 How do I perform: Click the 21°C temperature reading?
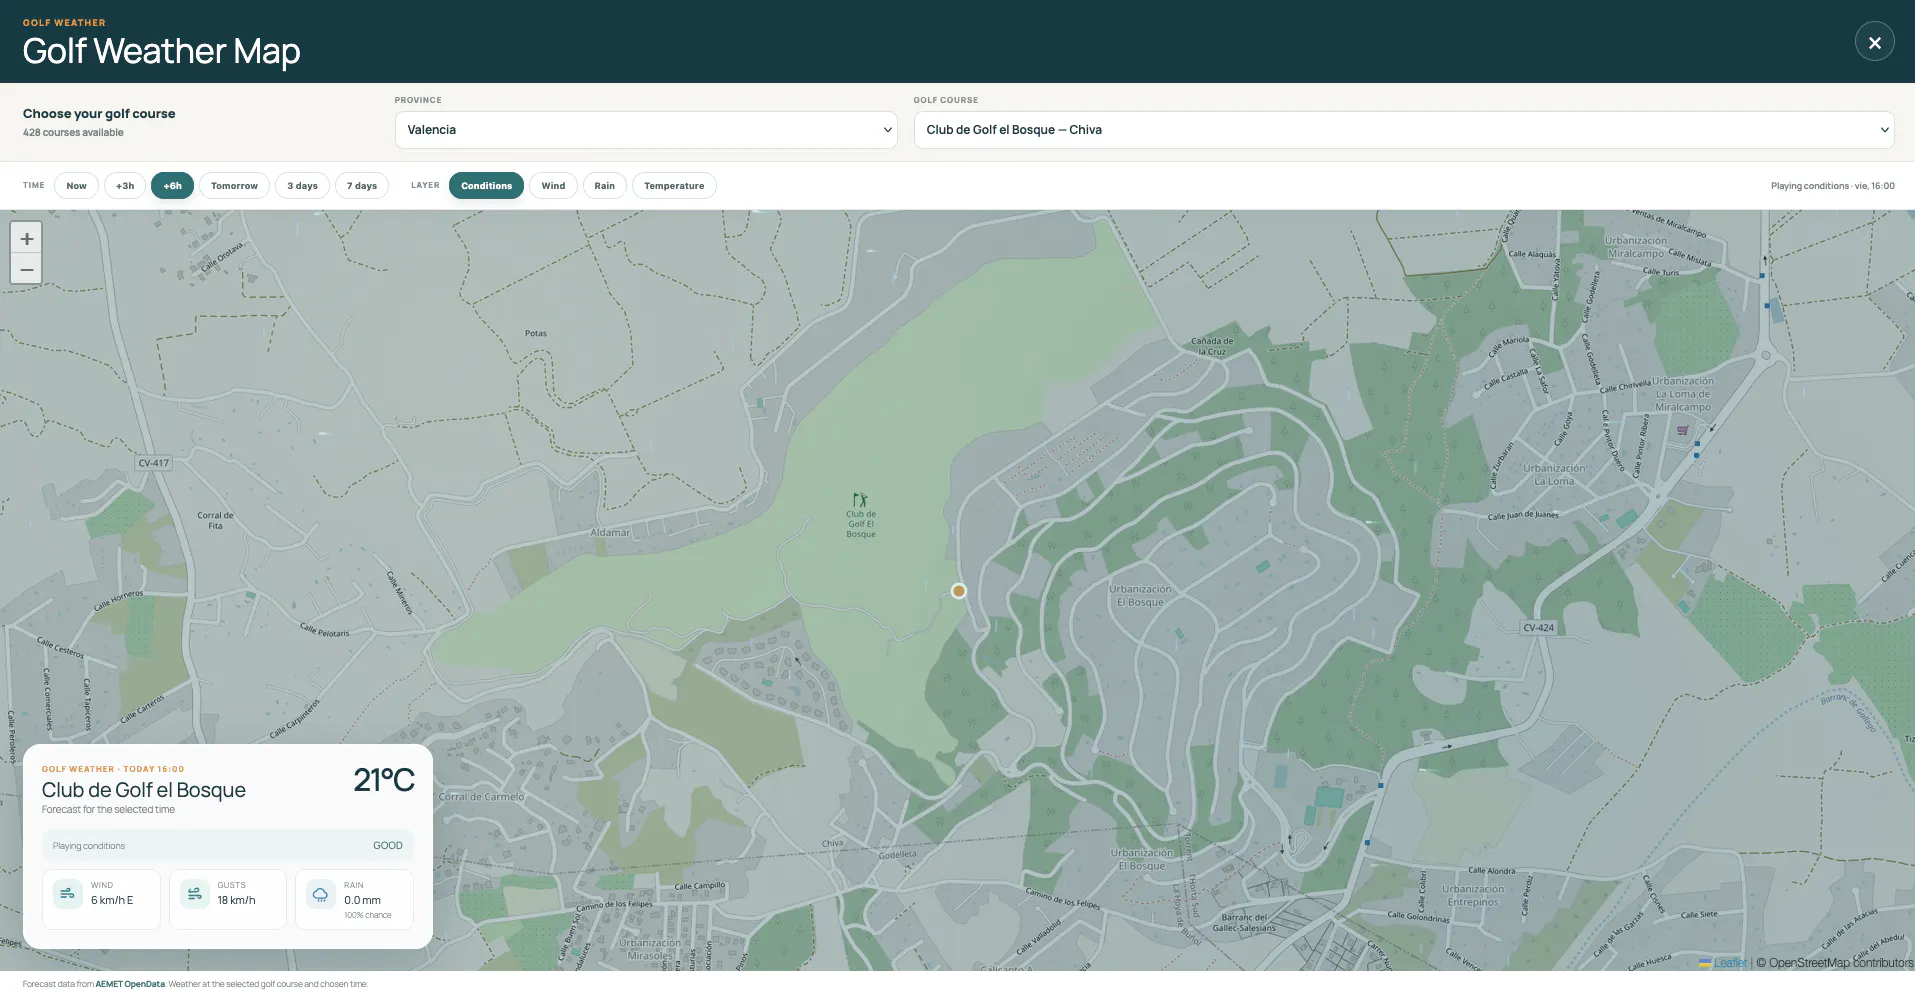coord(384,780)
